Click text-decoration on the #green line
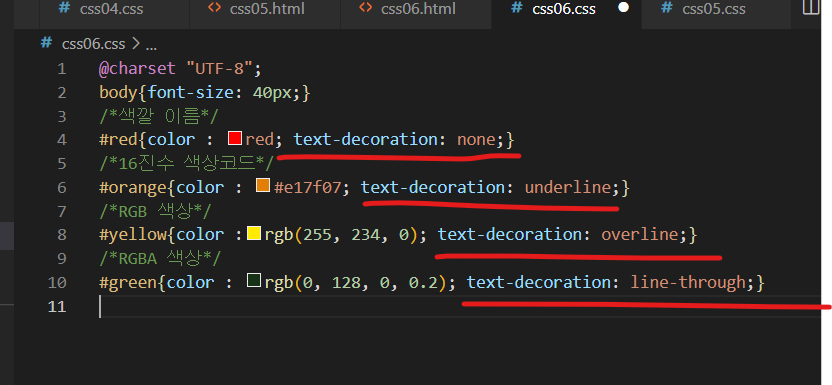 tap(539, 282)
